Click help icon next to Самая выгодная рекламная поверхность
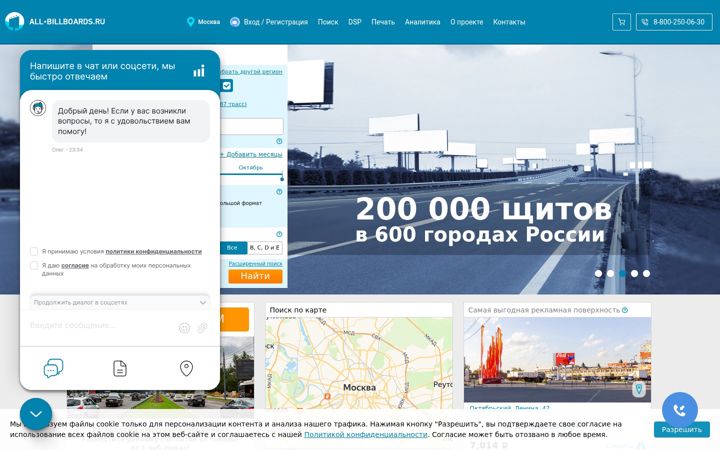This screenshot has height=450, width=720. tap(625, 310)
